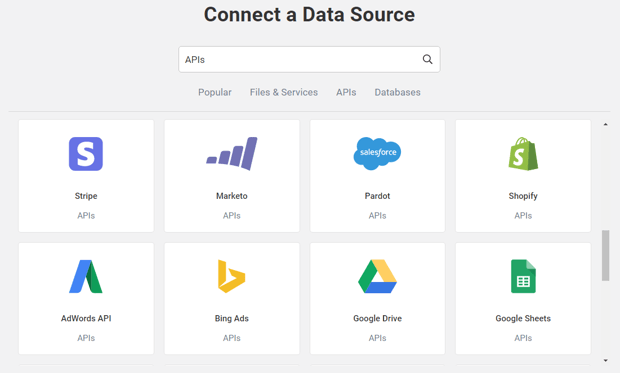Click APIs label under AdWords API

click(86, 338)
